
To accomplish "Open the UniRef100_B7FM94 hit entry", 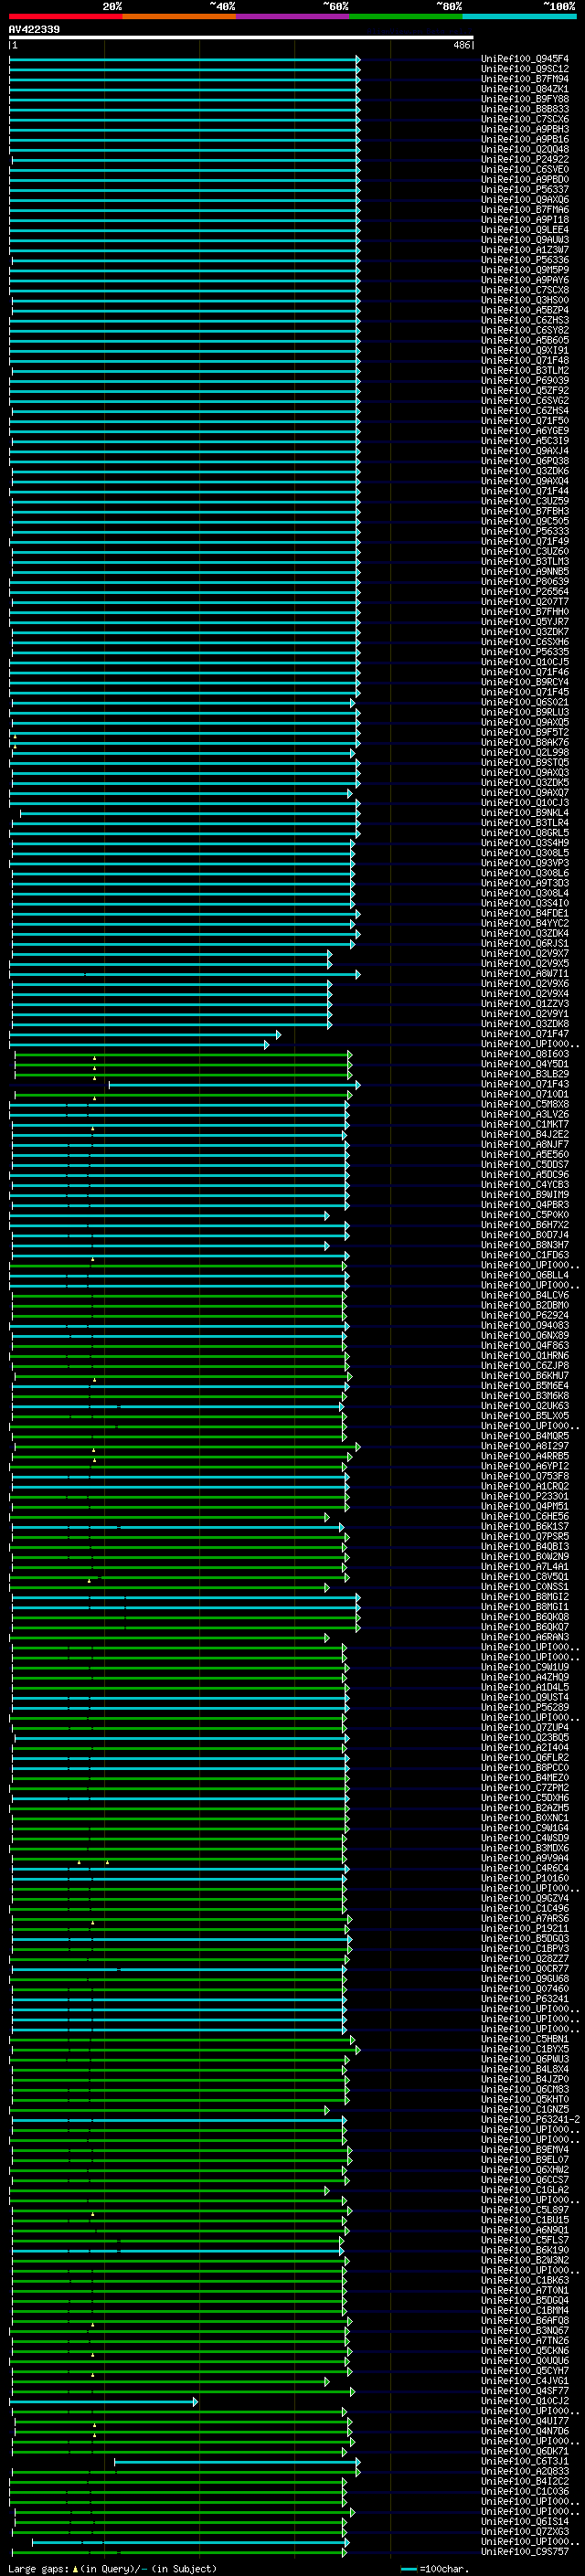I will click(525, 79).
